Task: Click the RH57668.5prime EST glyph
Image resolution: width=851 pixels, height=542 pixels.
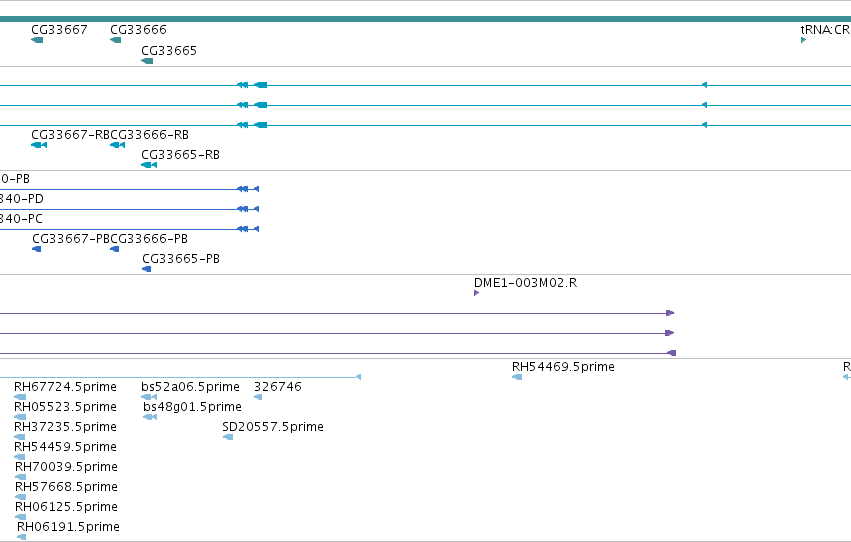Action: [x=21, y=498]
